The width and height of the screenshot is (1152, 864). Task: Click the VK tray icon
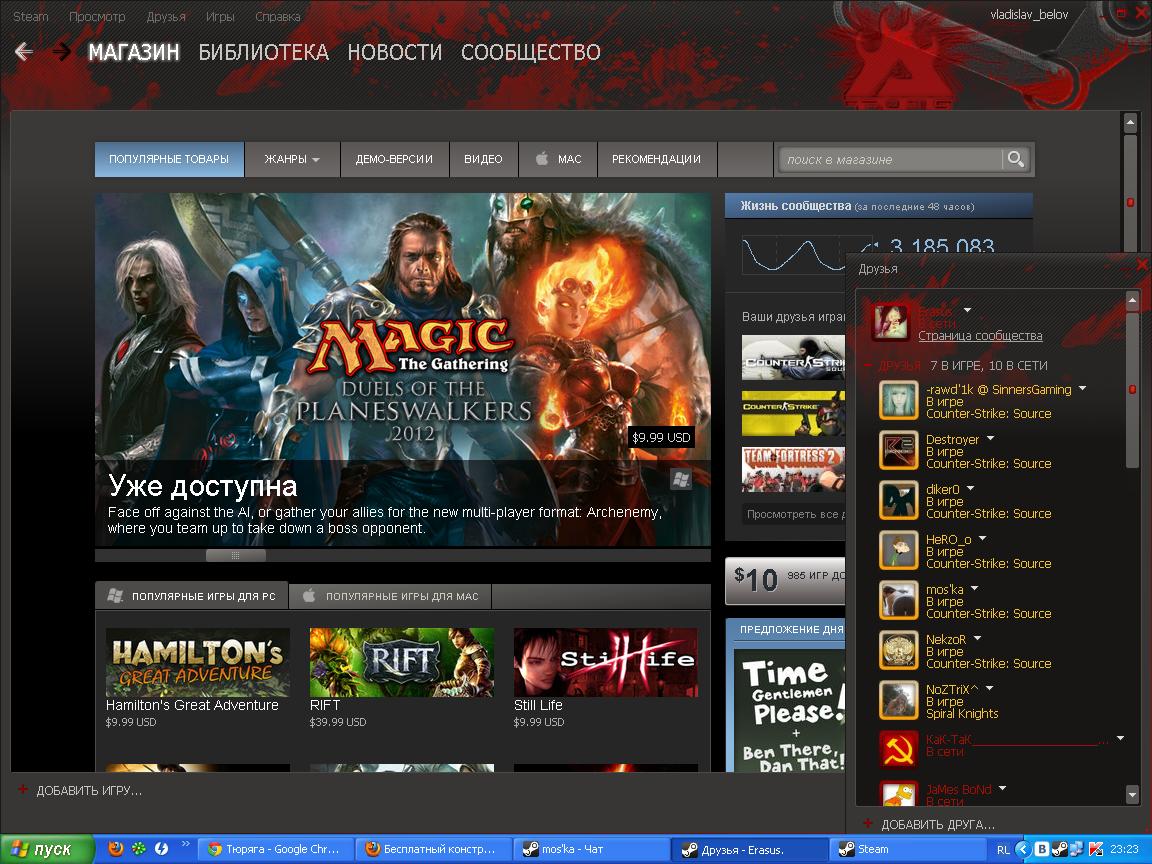(1041, 849)
